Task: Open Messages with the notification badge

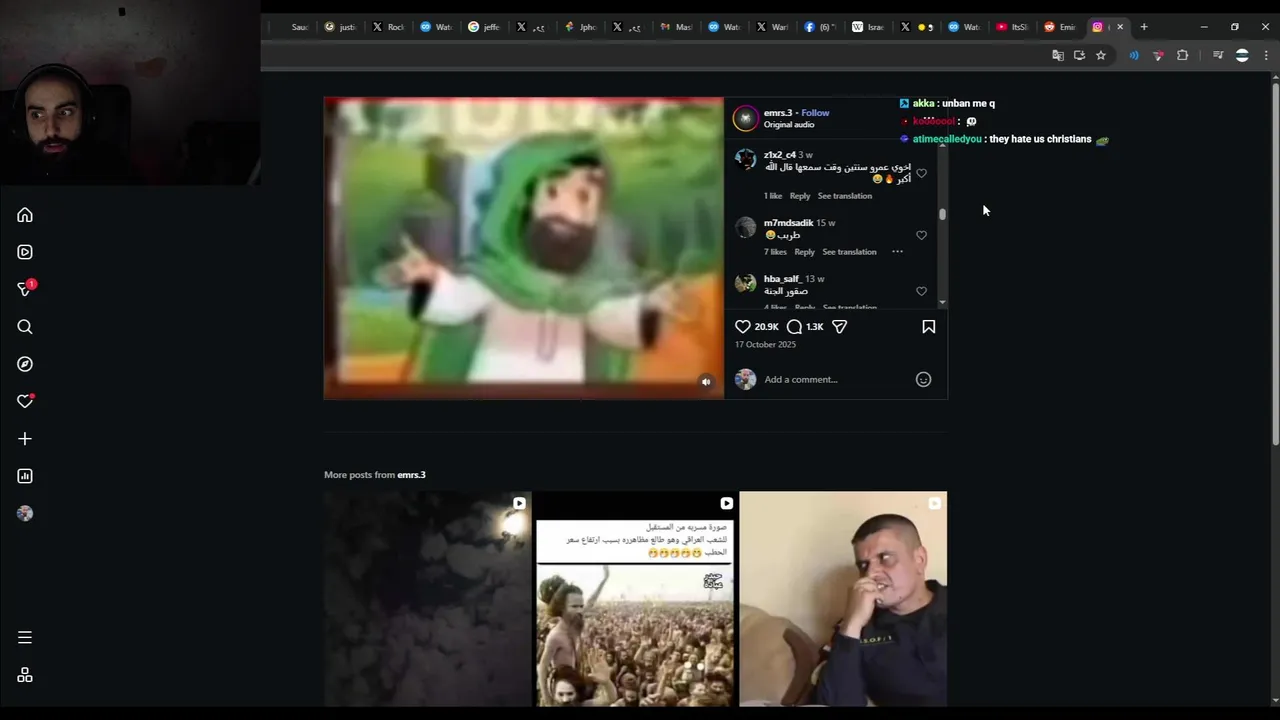Action: [x=26, y=289]
